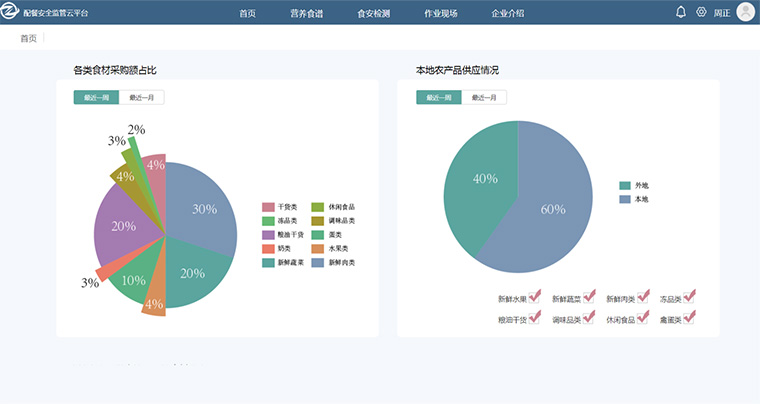
Task: Select 最近一周 tab in supply chart
Action: (x=439, y=97)
